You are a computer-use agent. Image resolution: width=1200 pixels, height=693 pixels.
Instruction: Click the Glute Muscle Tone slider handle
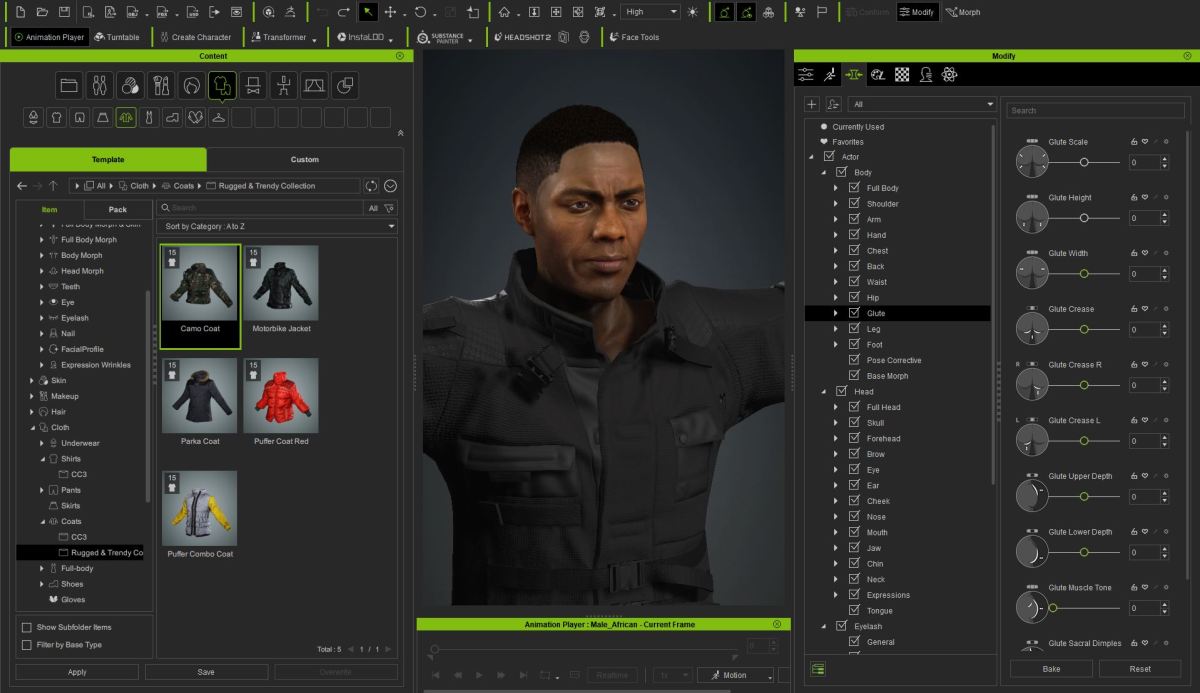click(x=1053, y=608)
